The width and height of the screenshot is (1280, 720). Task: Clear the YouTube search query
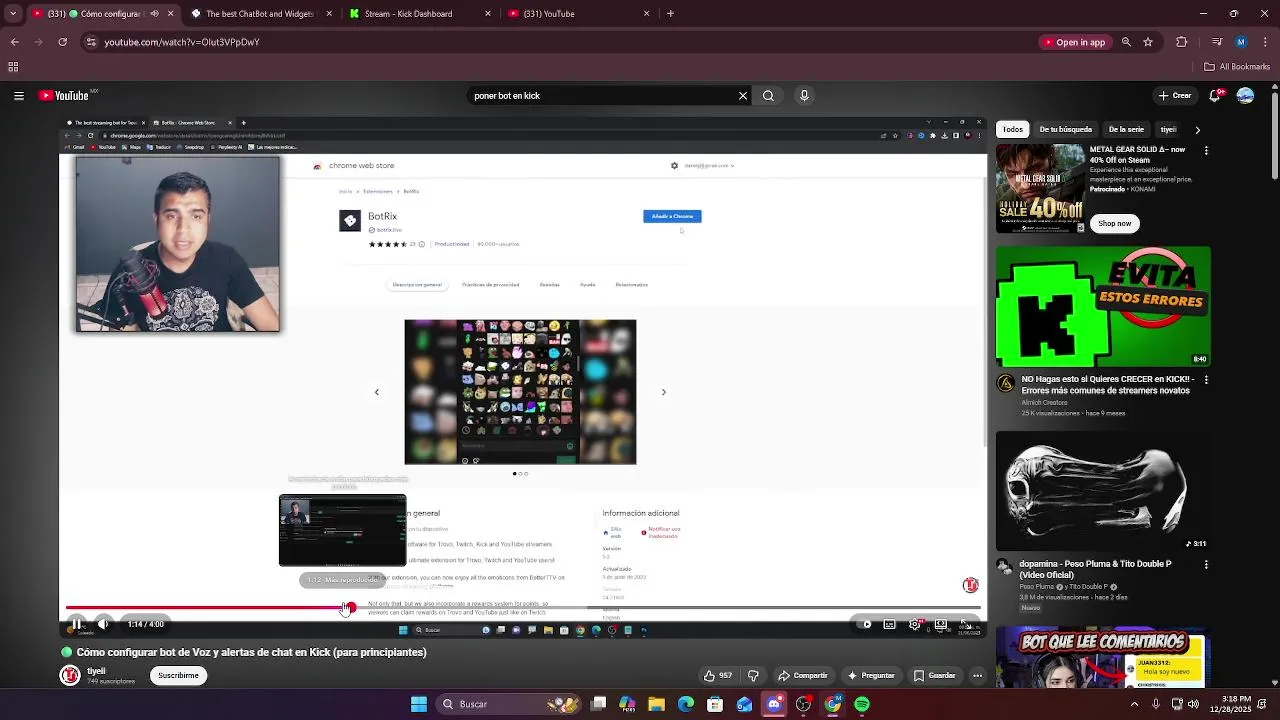[x=743, y=96]
